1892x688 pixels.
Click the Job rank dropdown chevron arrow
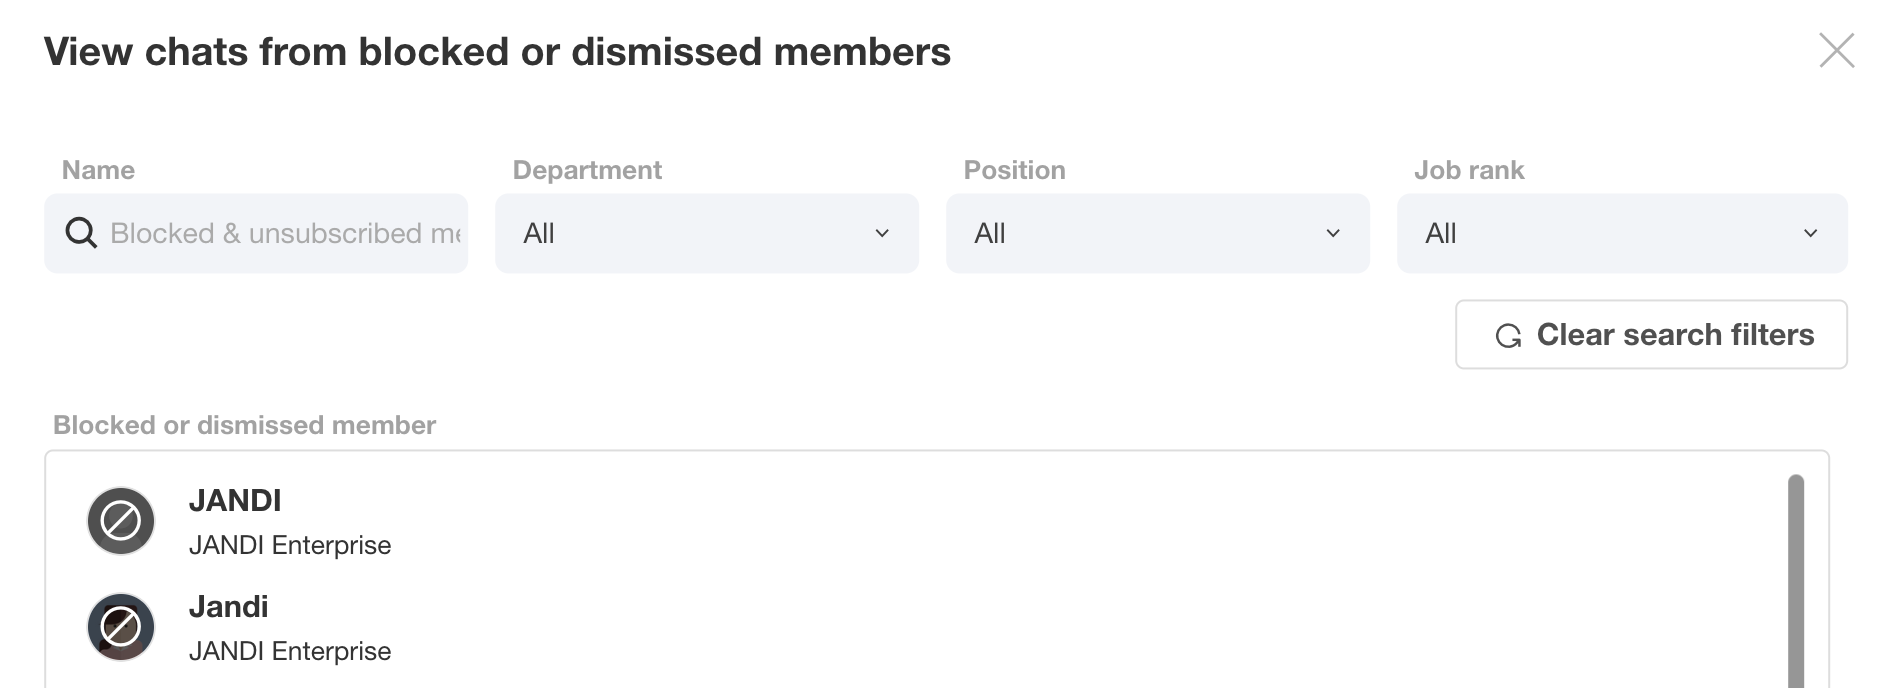(1810, 233)
